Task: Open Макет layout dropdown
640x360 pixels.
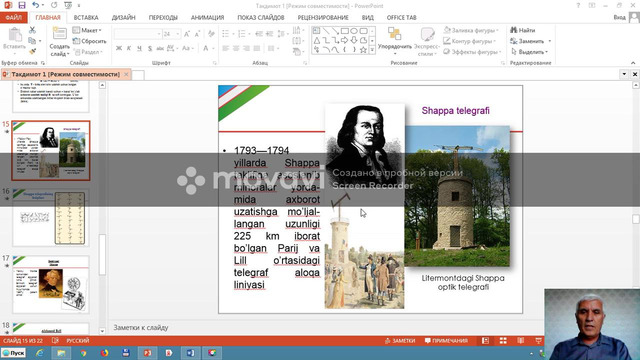Action: coord(87,30)
